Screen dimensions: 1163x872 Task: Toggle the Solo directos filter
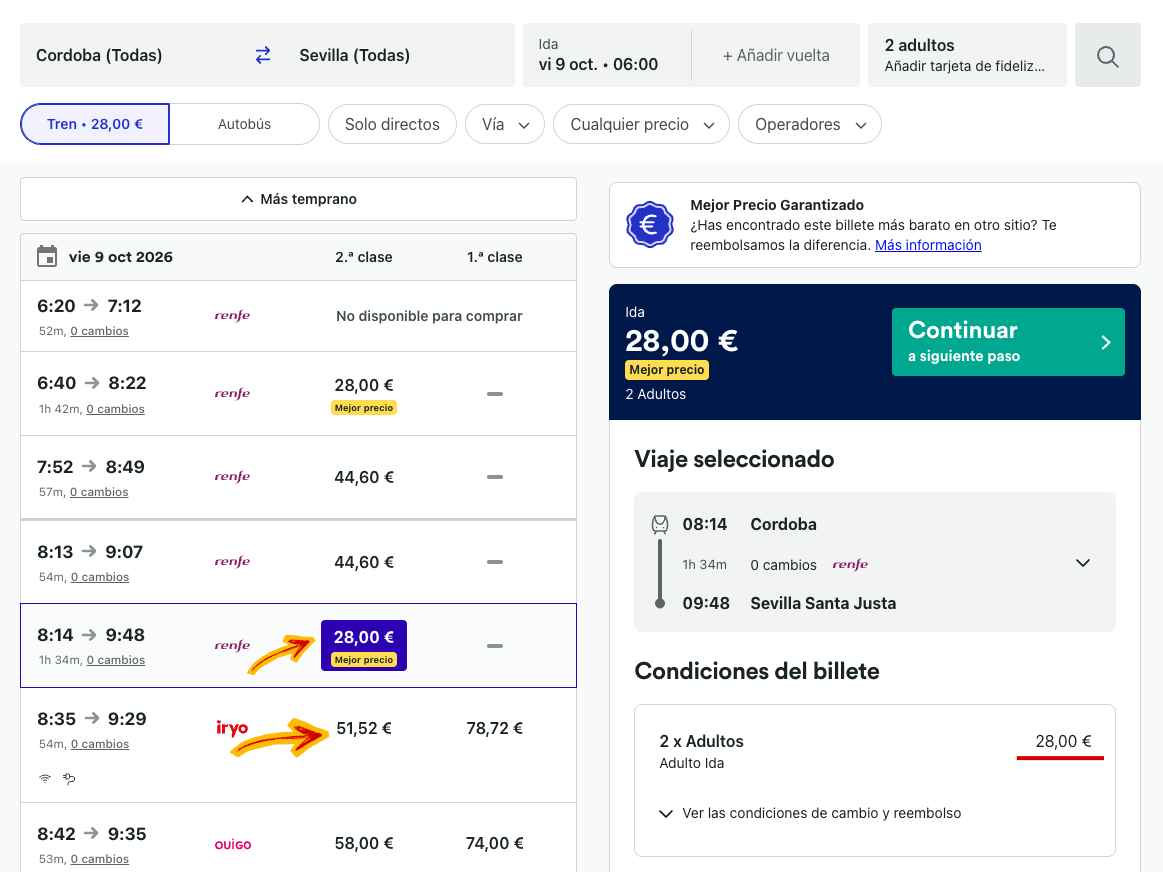pyautogui.click(x=392, y=125)
